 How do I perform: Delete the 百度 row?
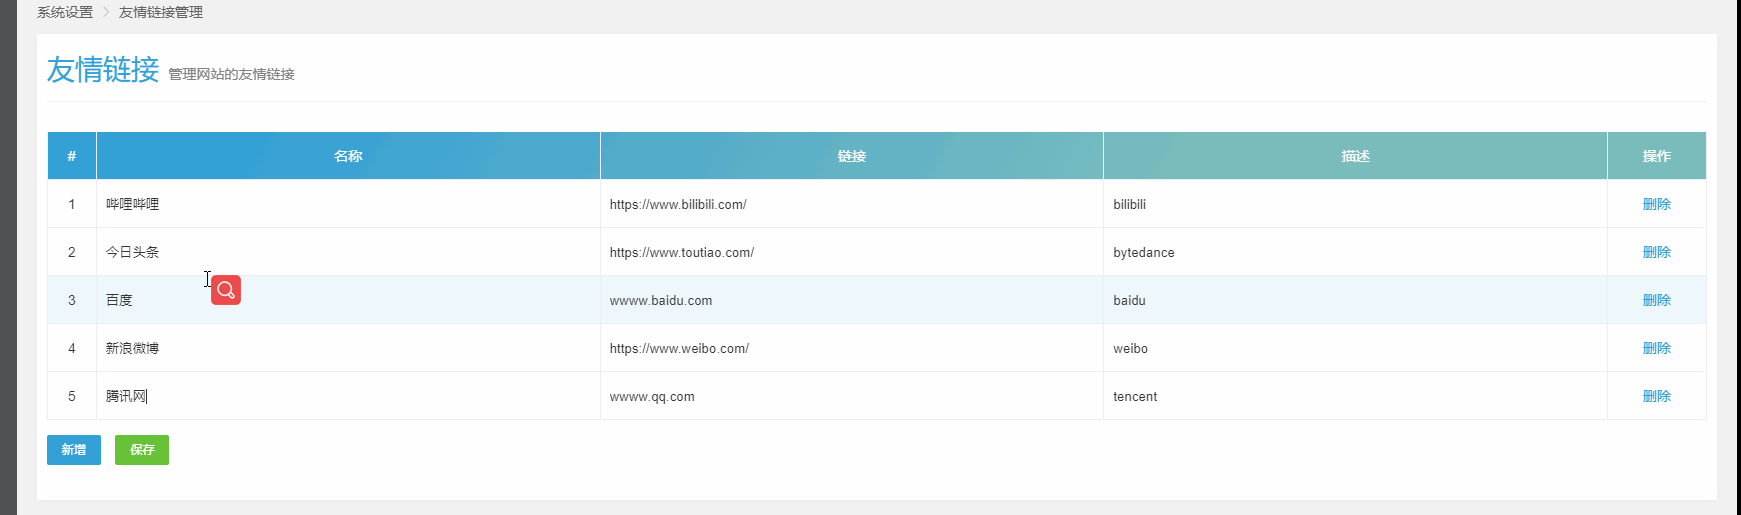(x=1656, y=300)
